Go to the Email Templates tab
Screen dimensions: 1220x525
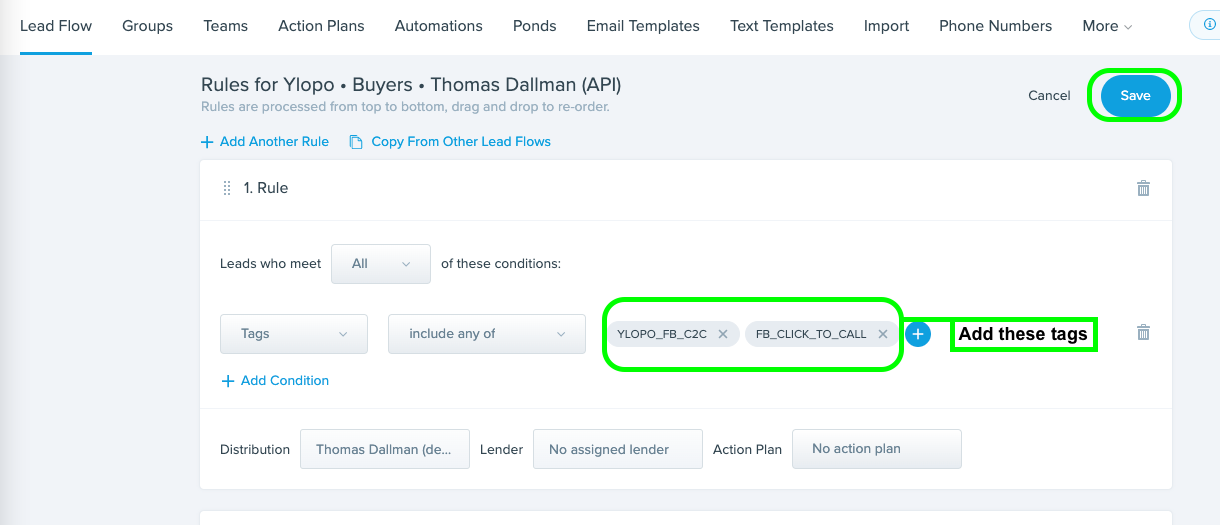coord(643,26)
